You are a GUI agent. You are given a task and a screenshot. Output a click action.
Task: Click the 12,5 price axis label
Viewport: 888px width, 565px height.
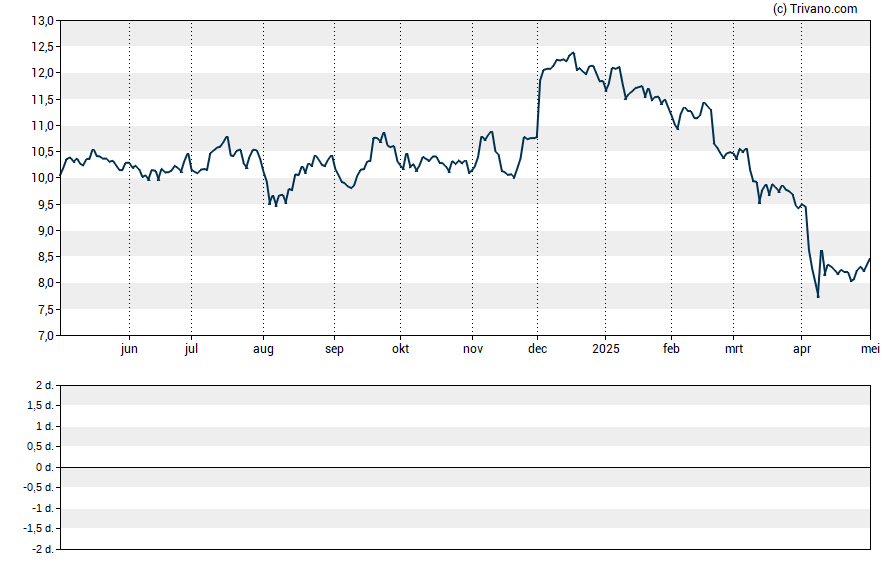click(x=42, y=47)
